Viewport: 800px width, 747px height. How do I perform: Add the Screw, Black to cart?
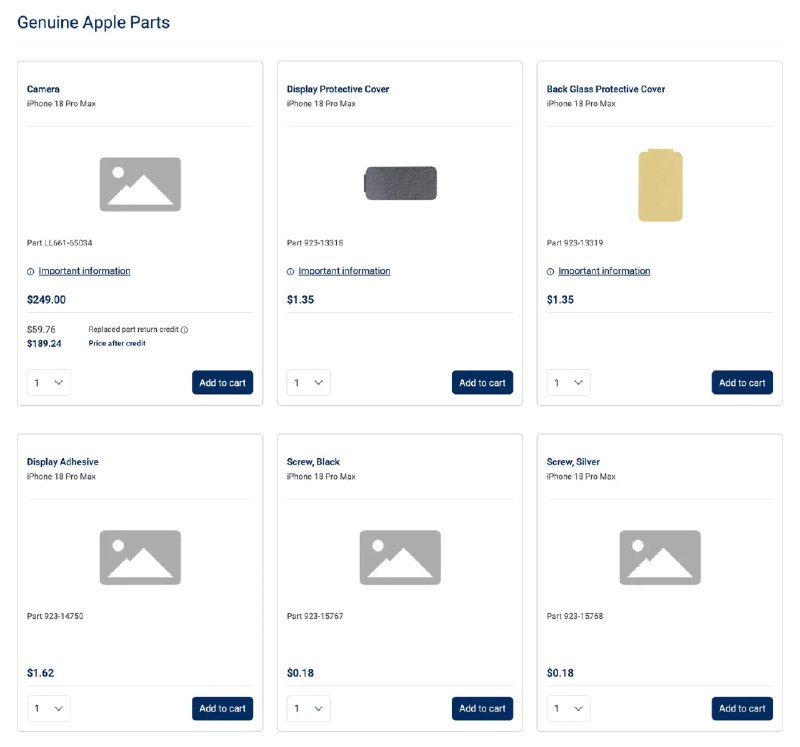[x=483, y=708]
